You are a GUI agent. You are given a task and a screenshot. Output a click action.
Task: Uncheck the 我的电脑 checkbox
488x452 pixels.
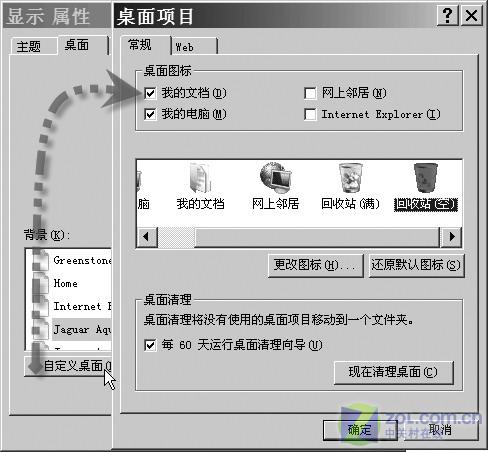(150, 114)
